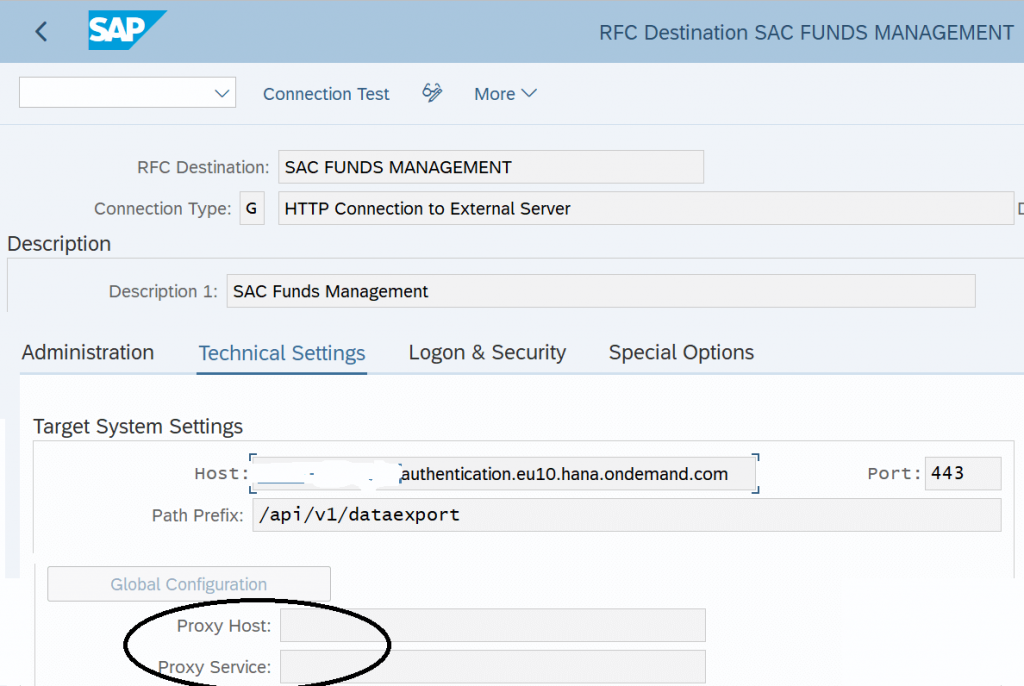The width and height of the screenshot is (1024, 686).
Task: Expand the command field dropdown
Action: [x=222, y=92]
